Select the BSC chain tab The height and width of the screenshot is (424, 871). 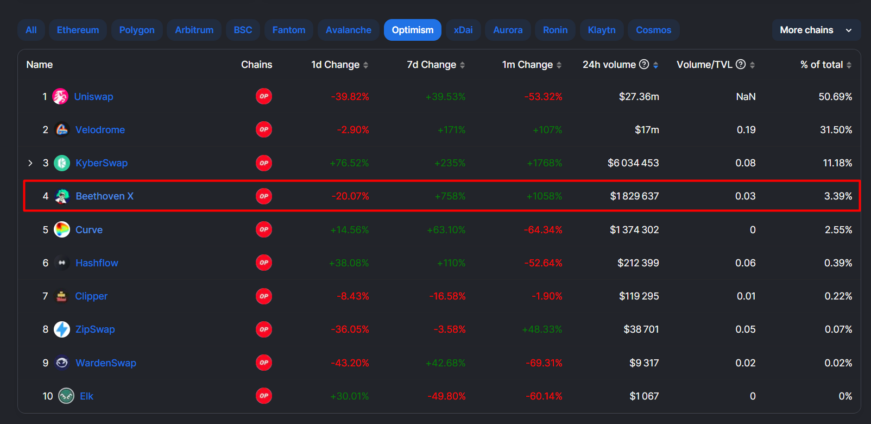243,30
